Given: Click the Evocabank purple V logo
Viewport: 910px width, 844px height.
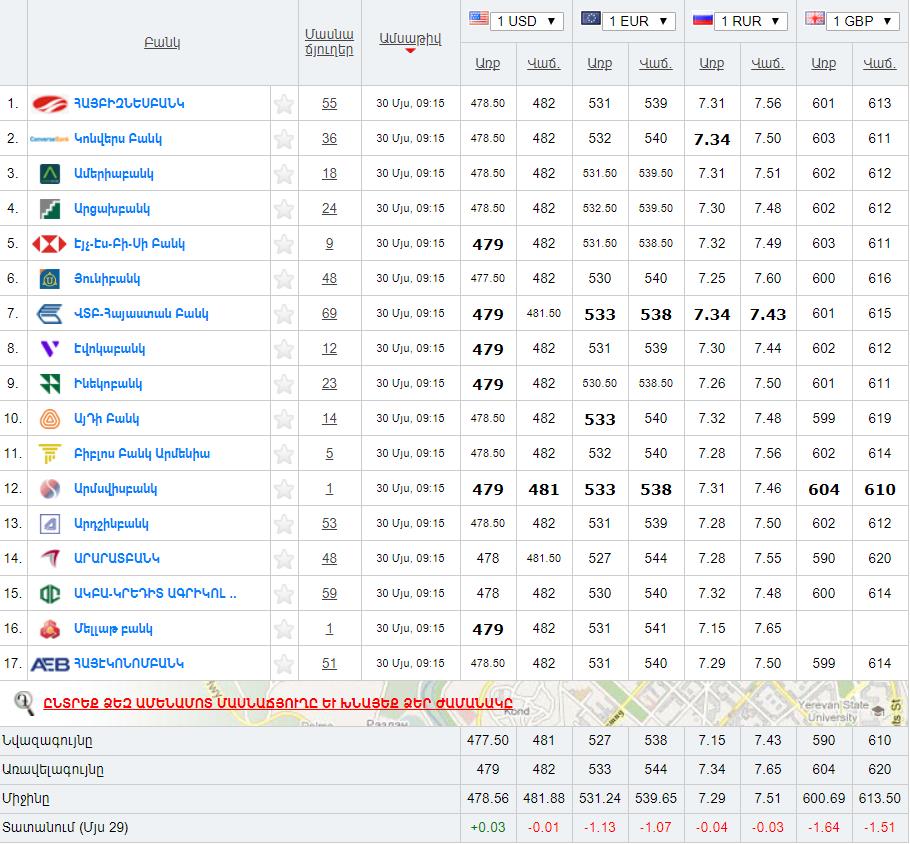Looking at the screenshot, I should [x=49, y=349].
